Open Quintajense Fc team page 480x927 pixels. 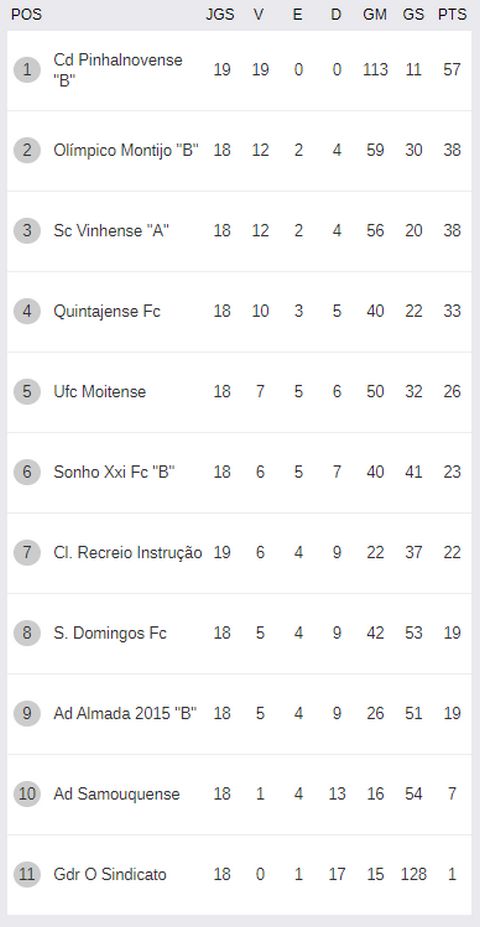click(x=107, y=311)
